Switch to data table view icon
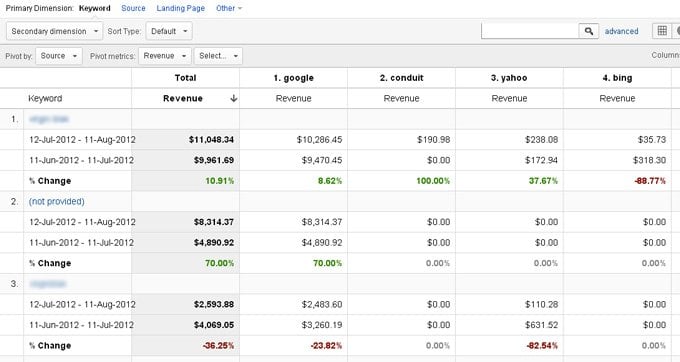Image resolution: width=680 pixels, height=362 pixels. coord(662,31)
